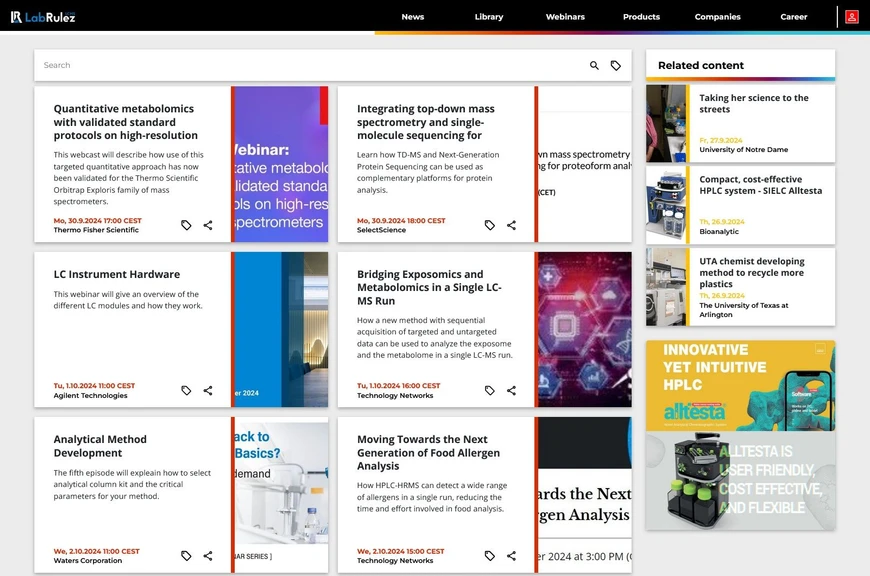Viewport: 870px width, 576px height.
Task: Open the News menu
Action: 413,17
